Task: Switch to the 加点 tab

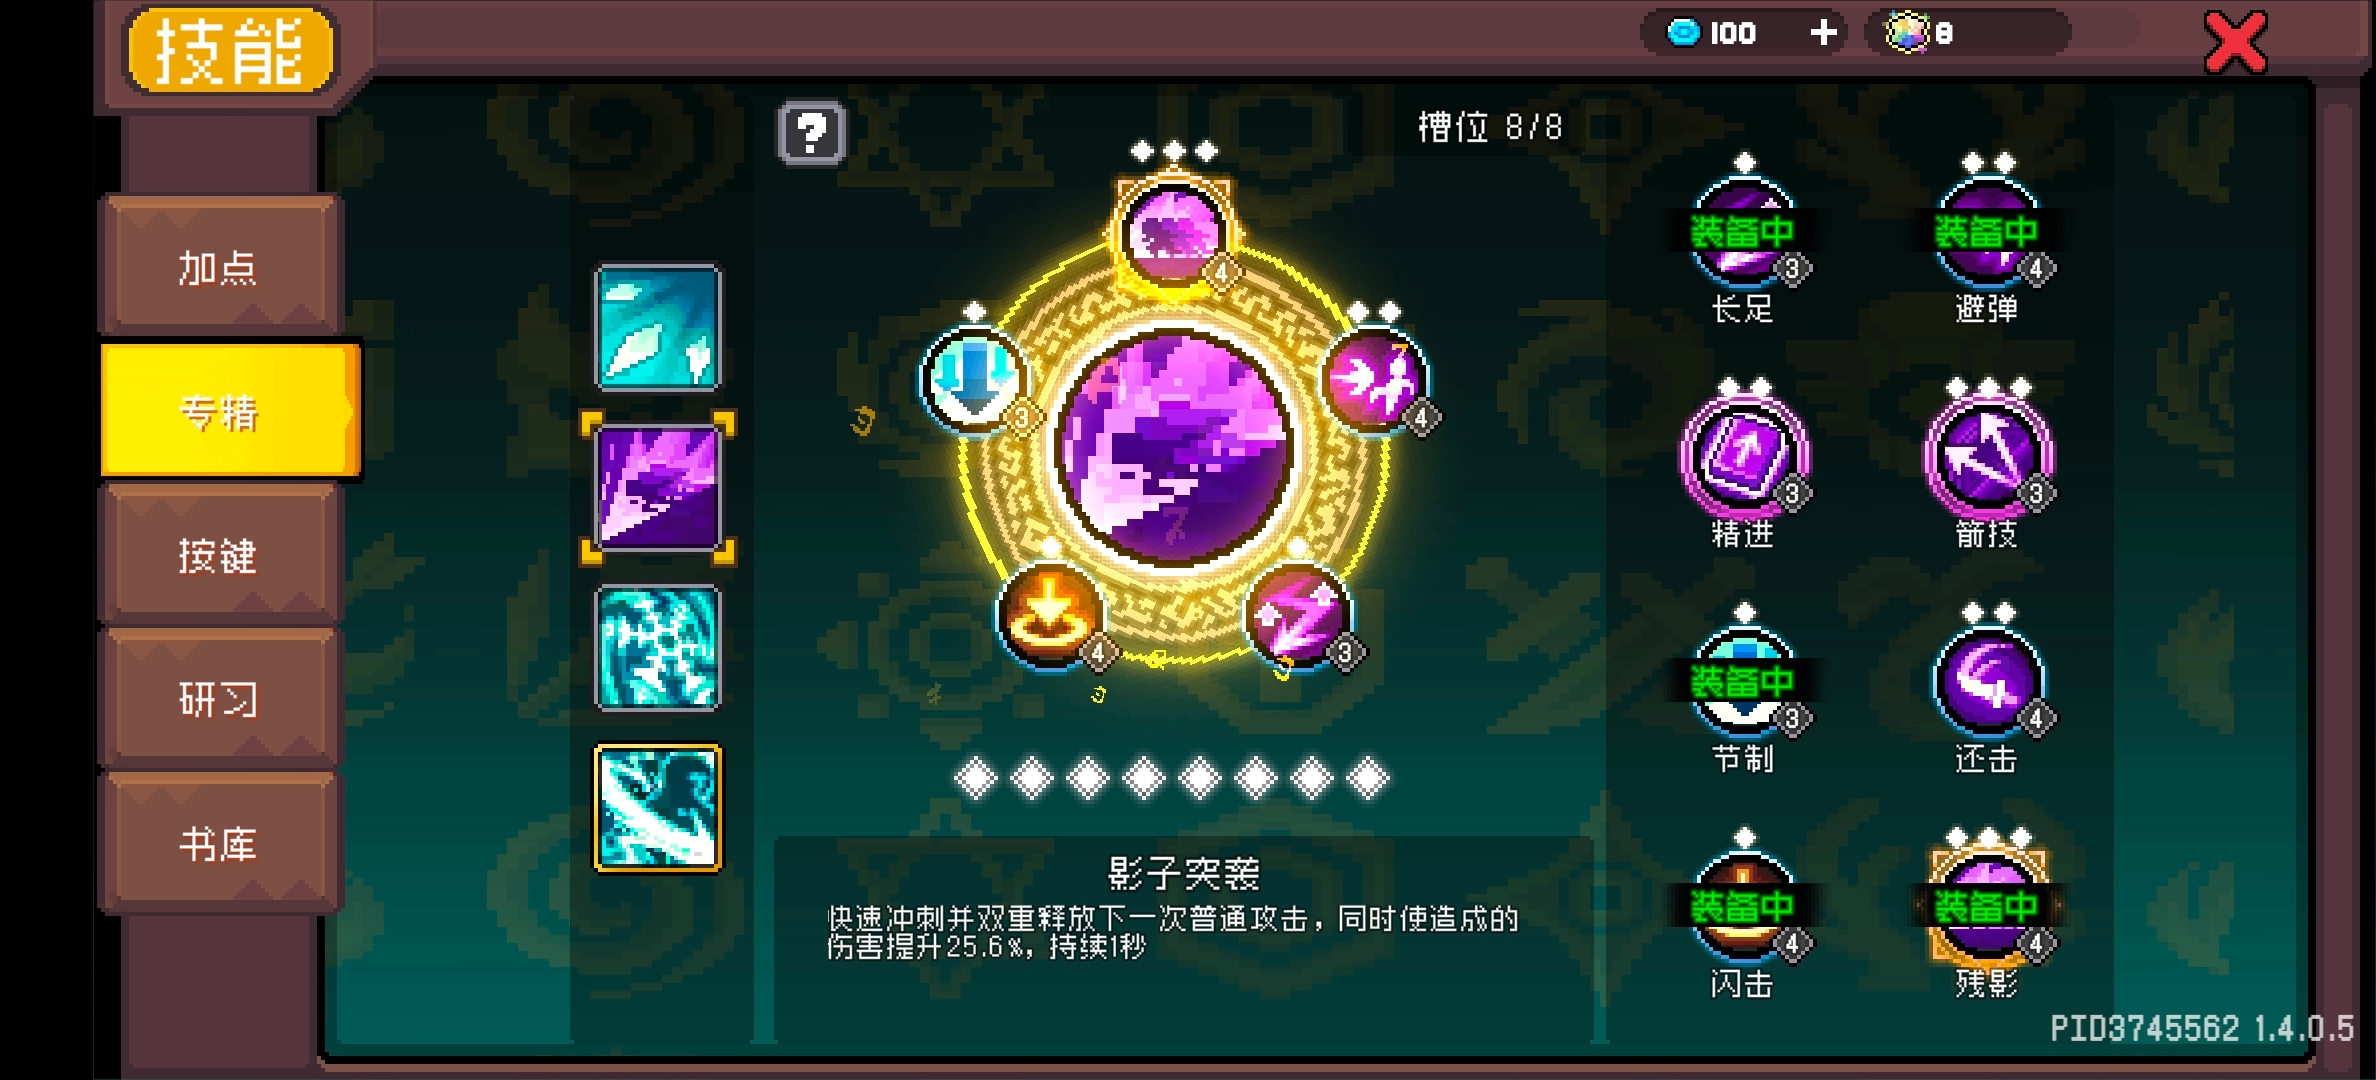Action: (220, 267)
